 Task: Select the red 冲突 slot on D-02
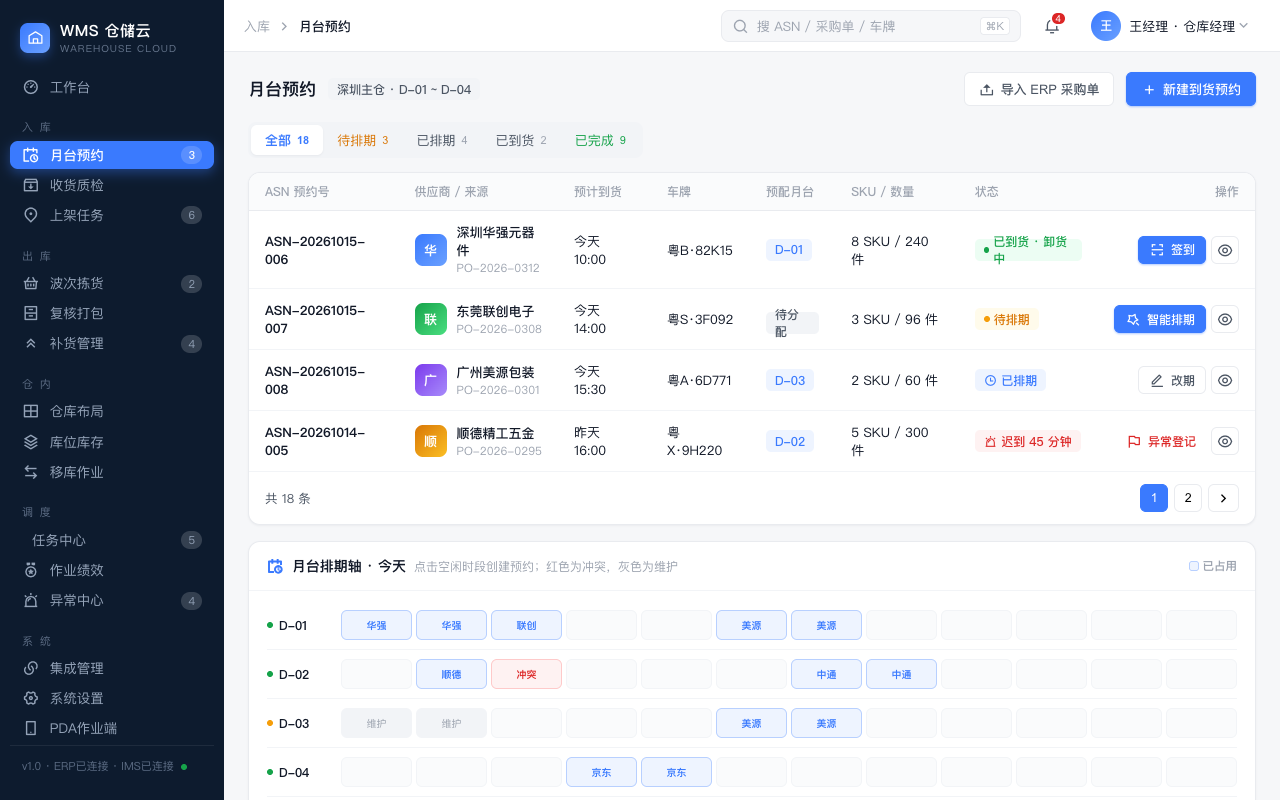click(526, 674)
